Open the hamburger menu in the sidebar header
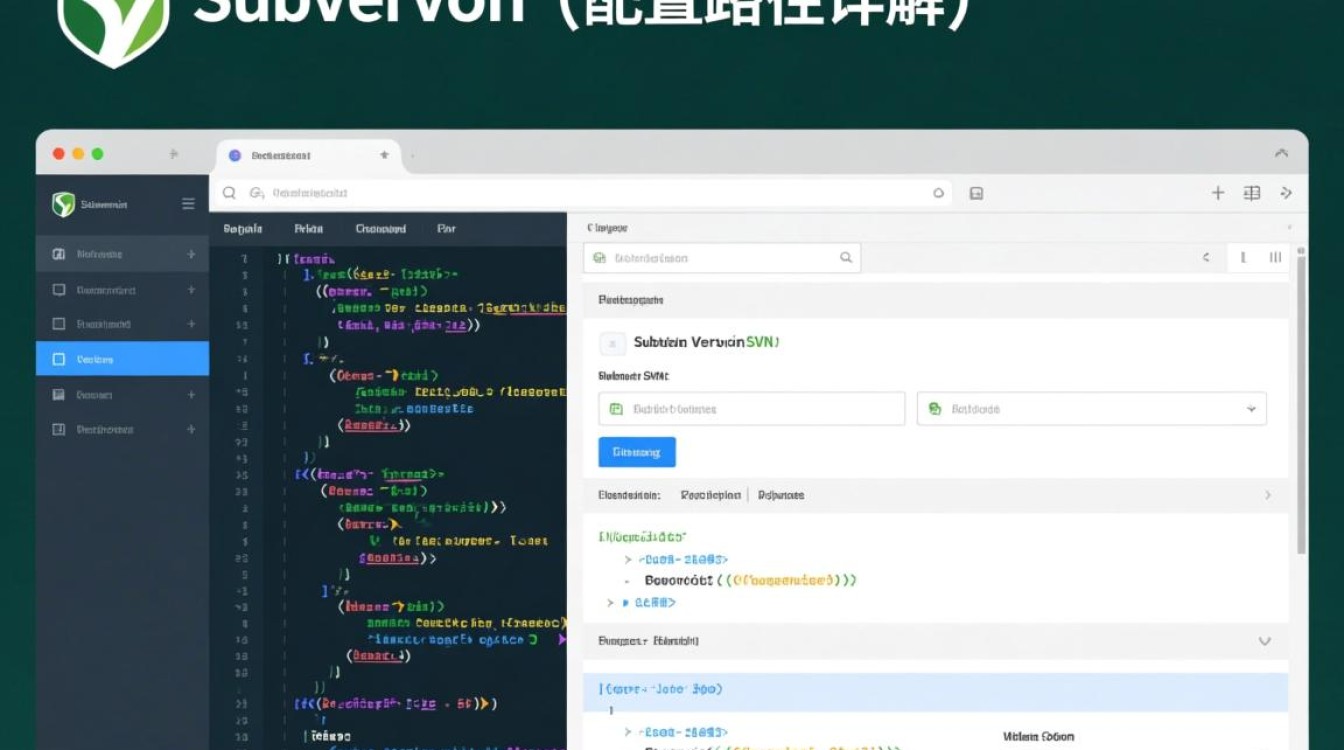This screenshot has height=750, width=1344. [x=188, y=204]
